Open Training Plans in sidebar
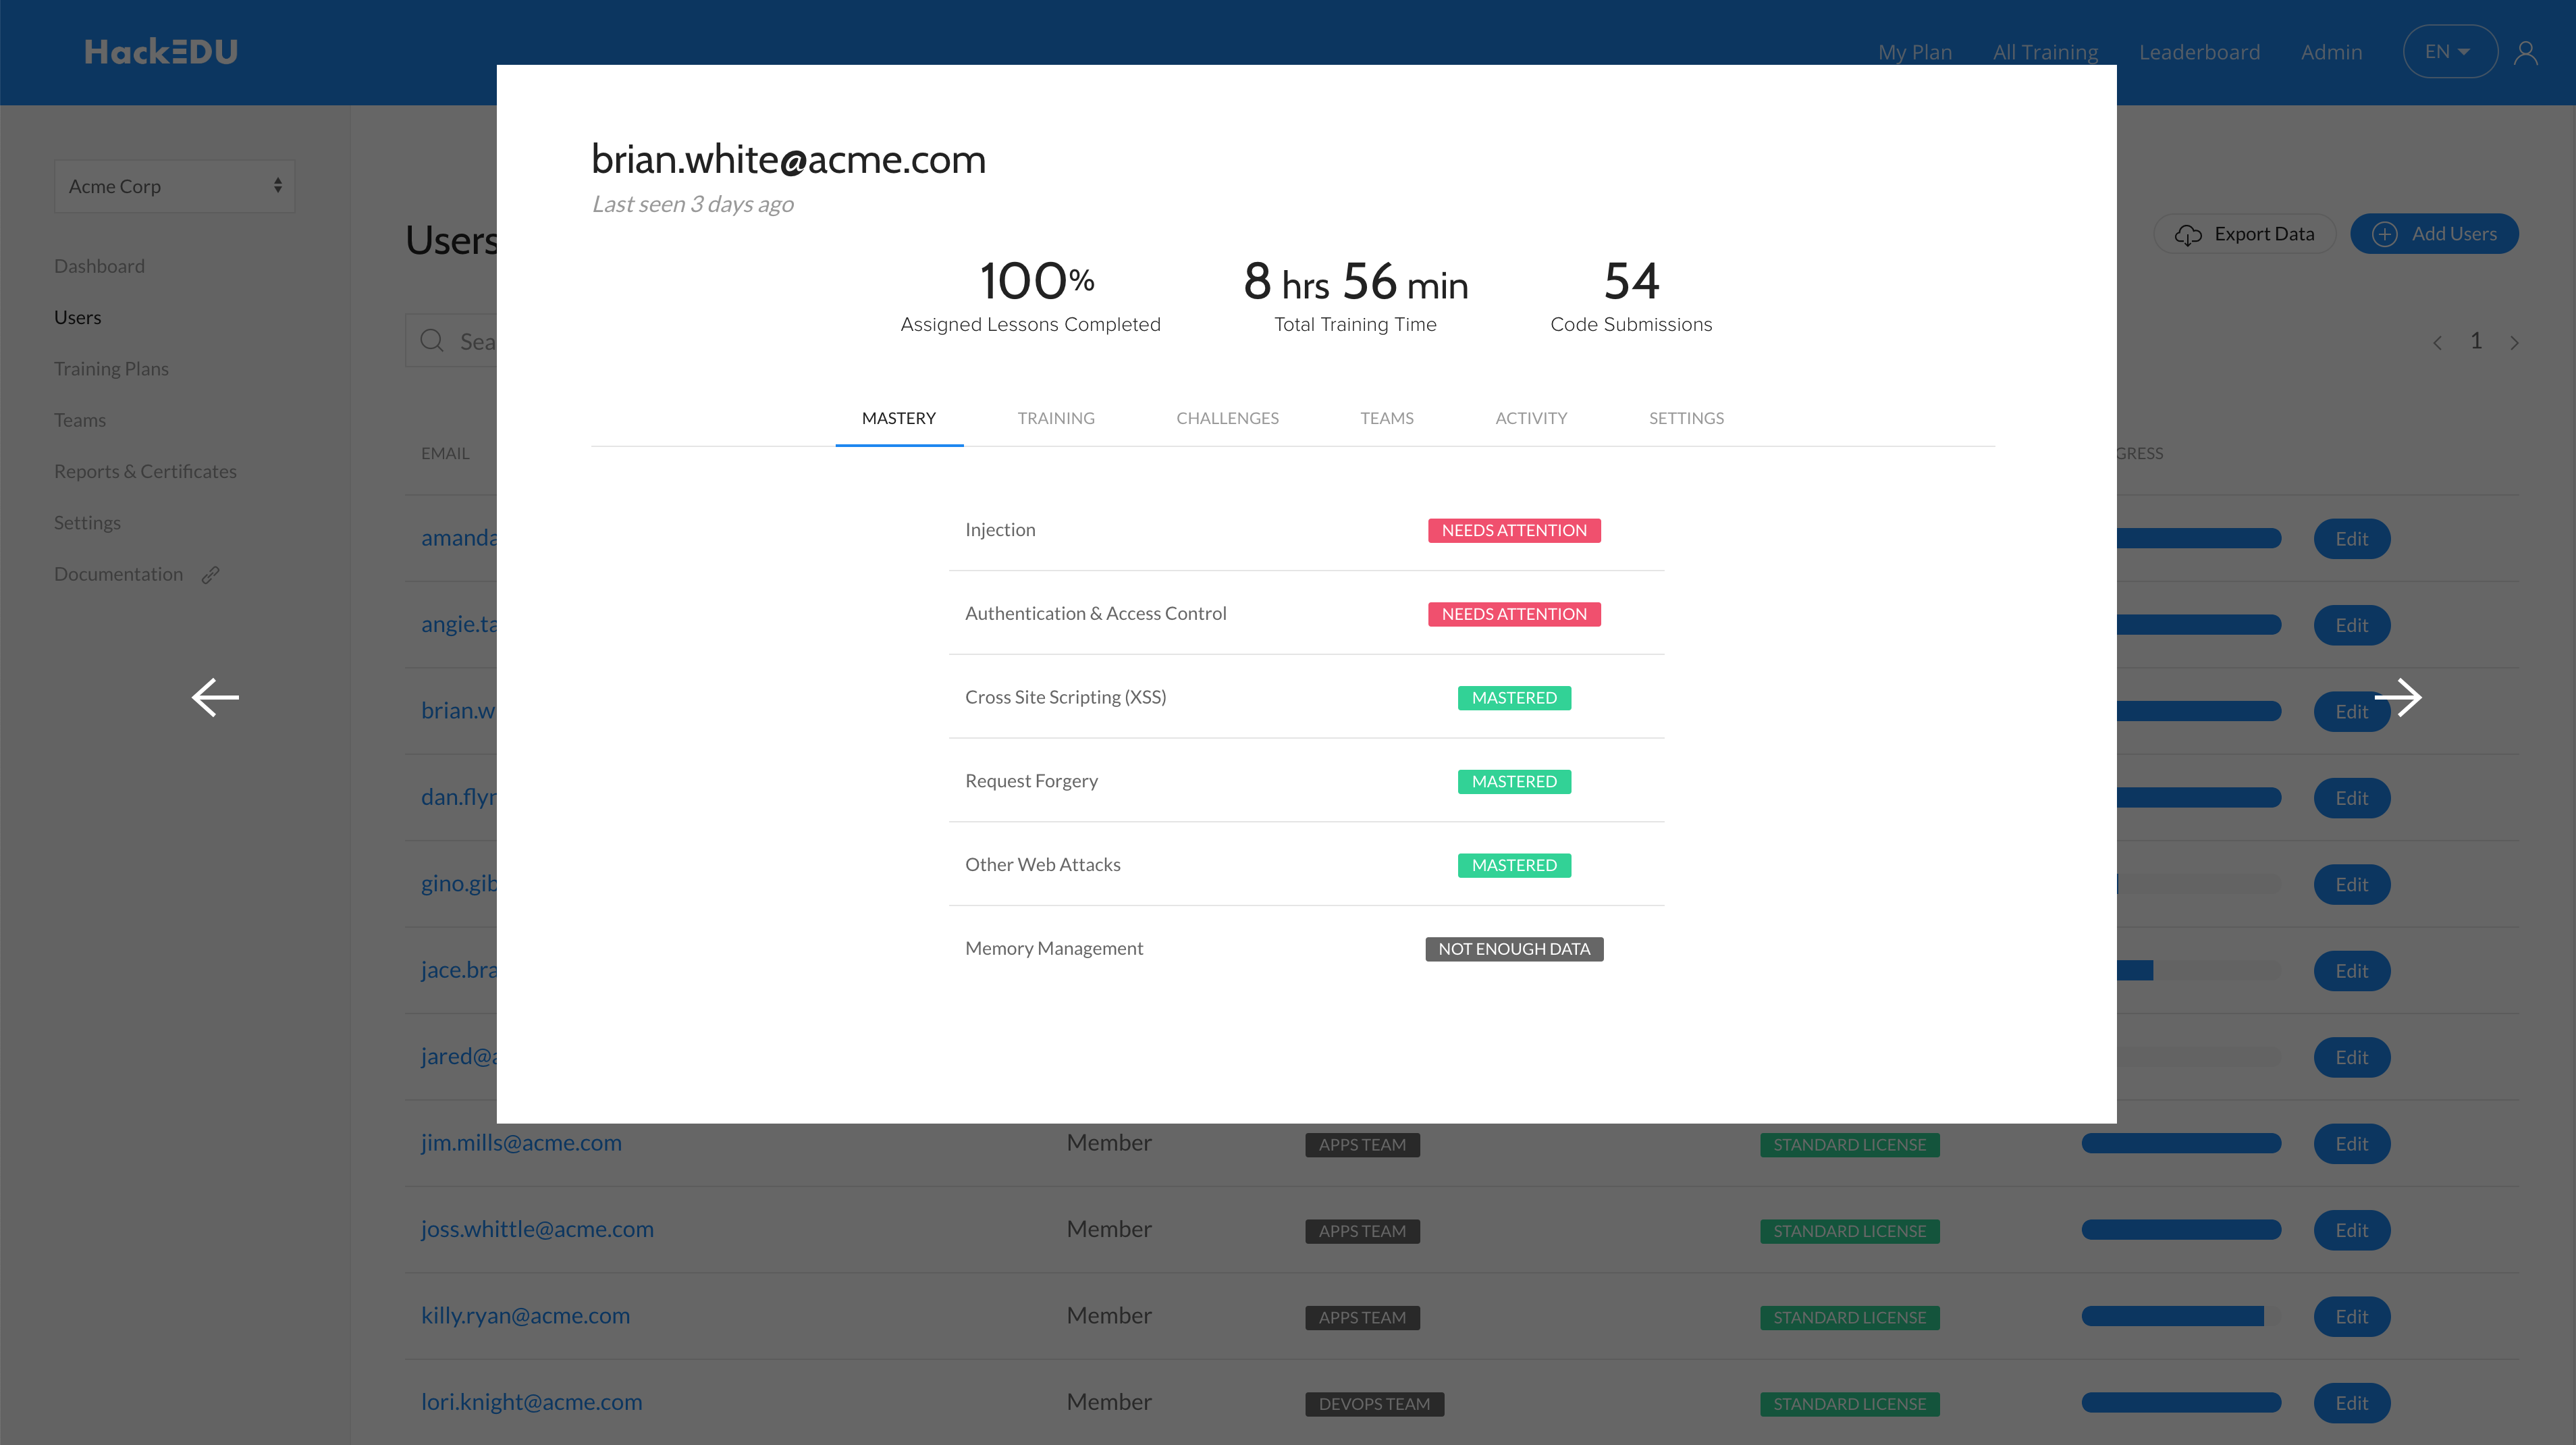 click(x=111, y=369)
